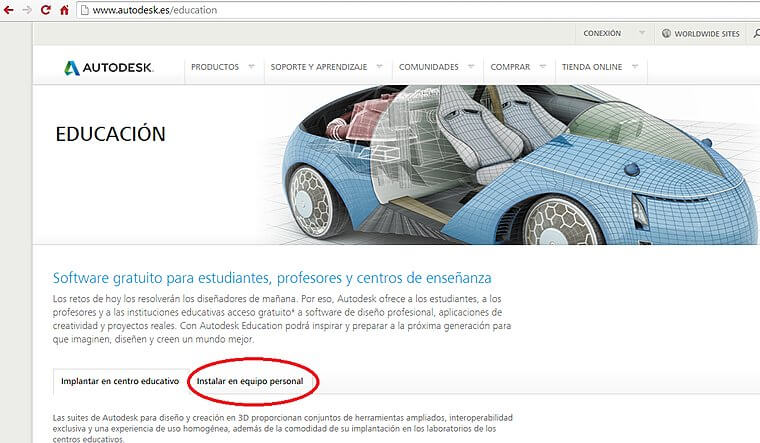Open the Conexión menu
This screenshot has height=443, width=760.
[602, 33]
